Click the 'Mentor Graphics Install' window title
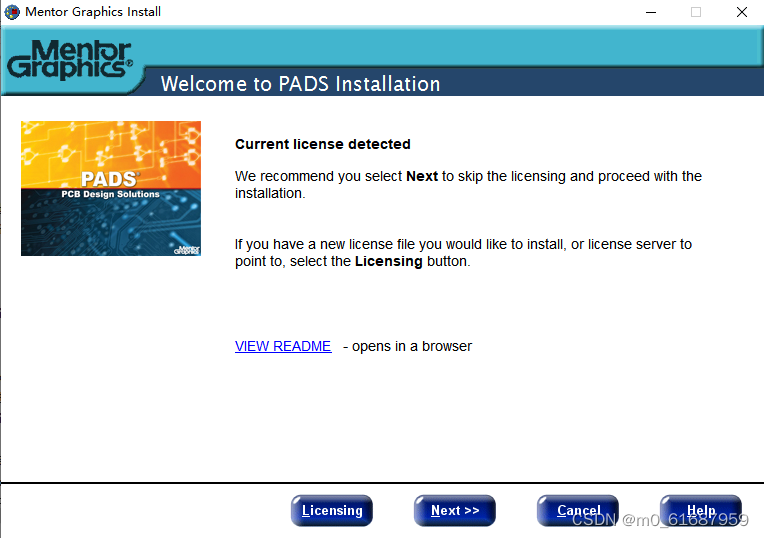This screenshot has height=538, width=764. pos(93,12)
